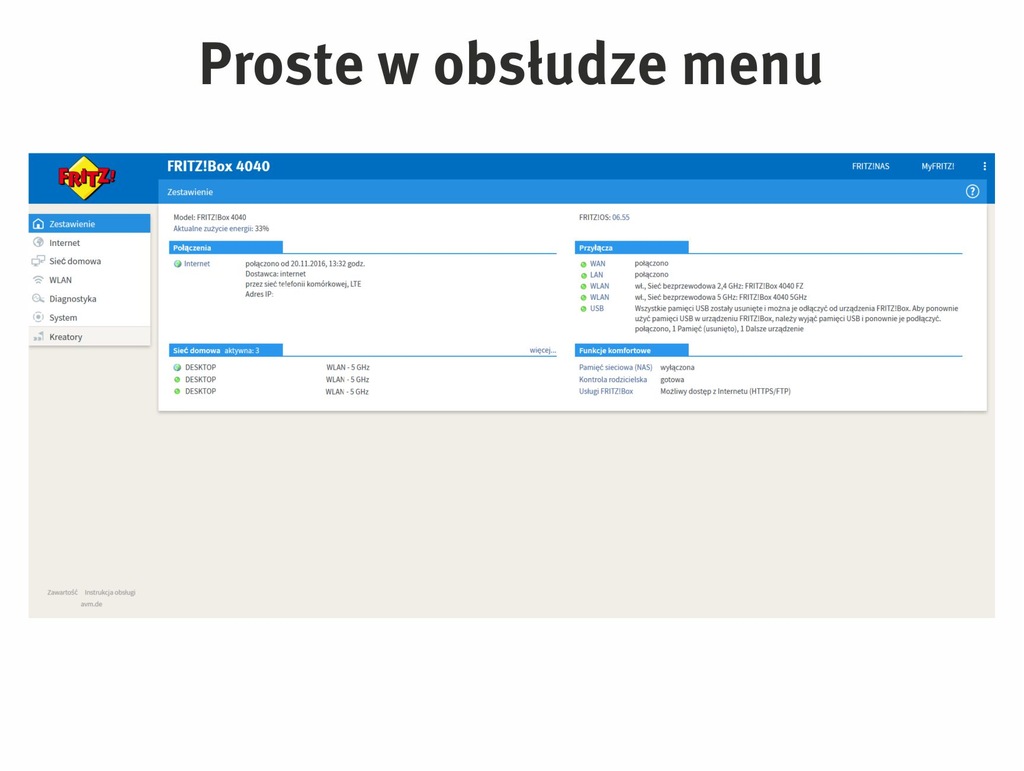Select Zestawienie in the sidebar menu
1024x771 pixels.
[x=89, y=223]
